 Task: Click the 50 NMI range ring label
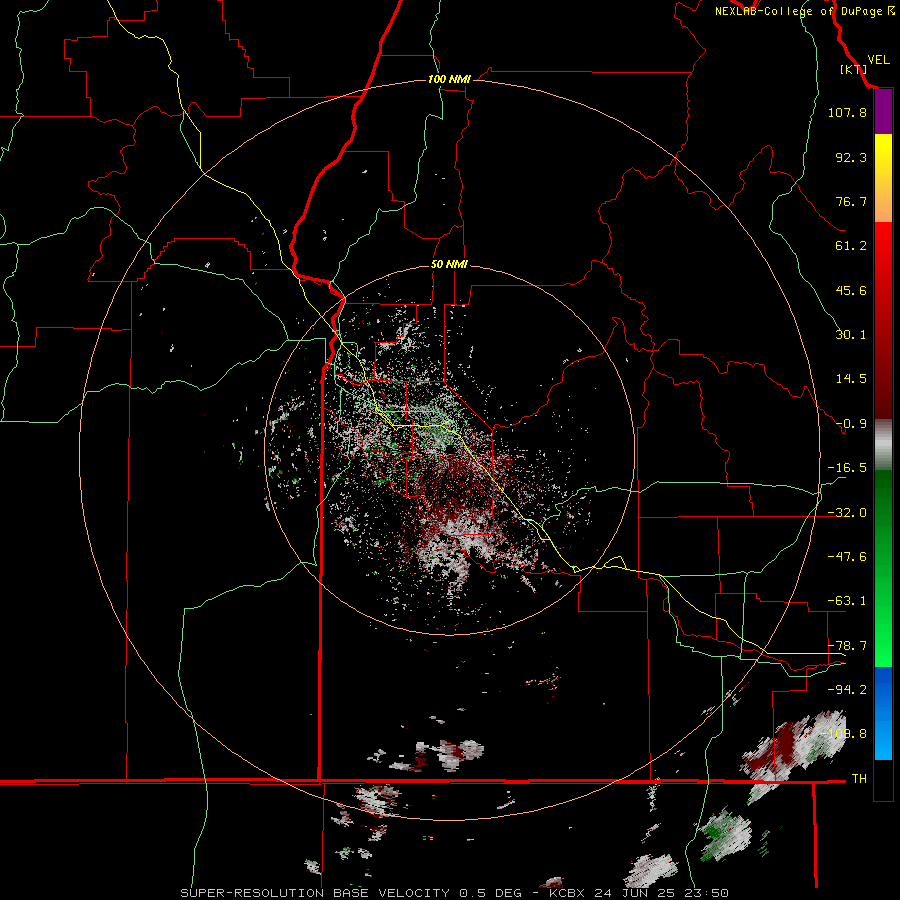pyautogui.click(x=449, y=264)
